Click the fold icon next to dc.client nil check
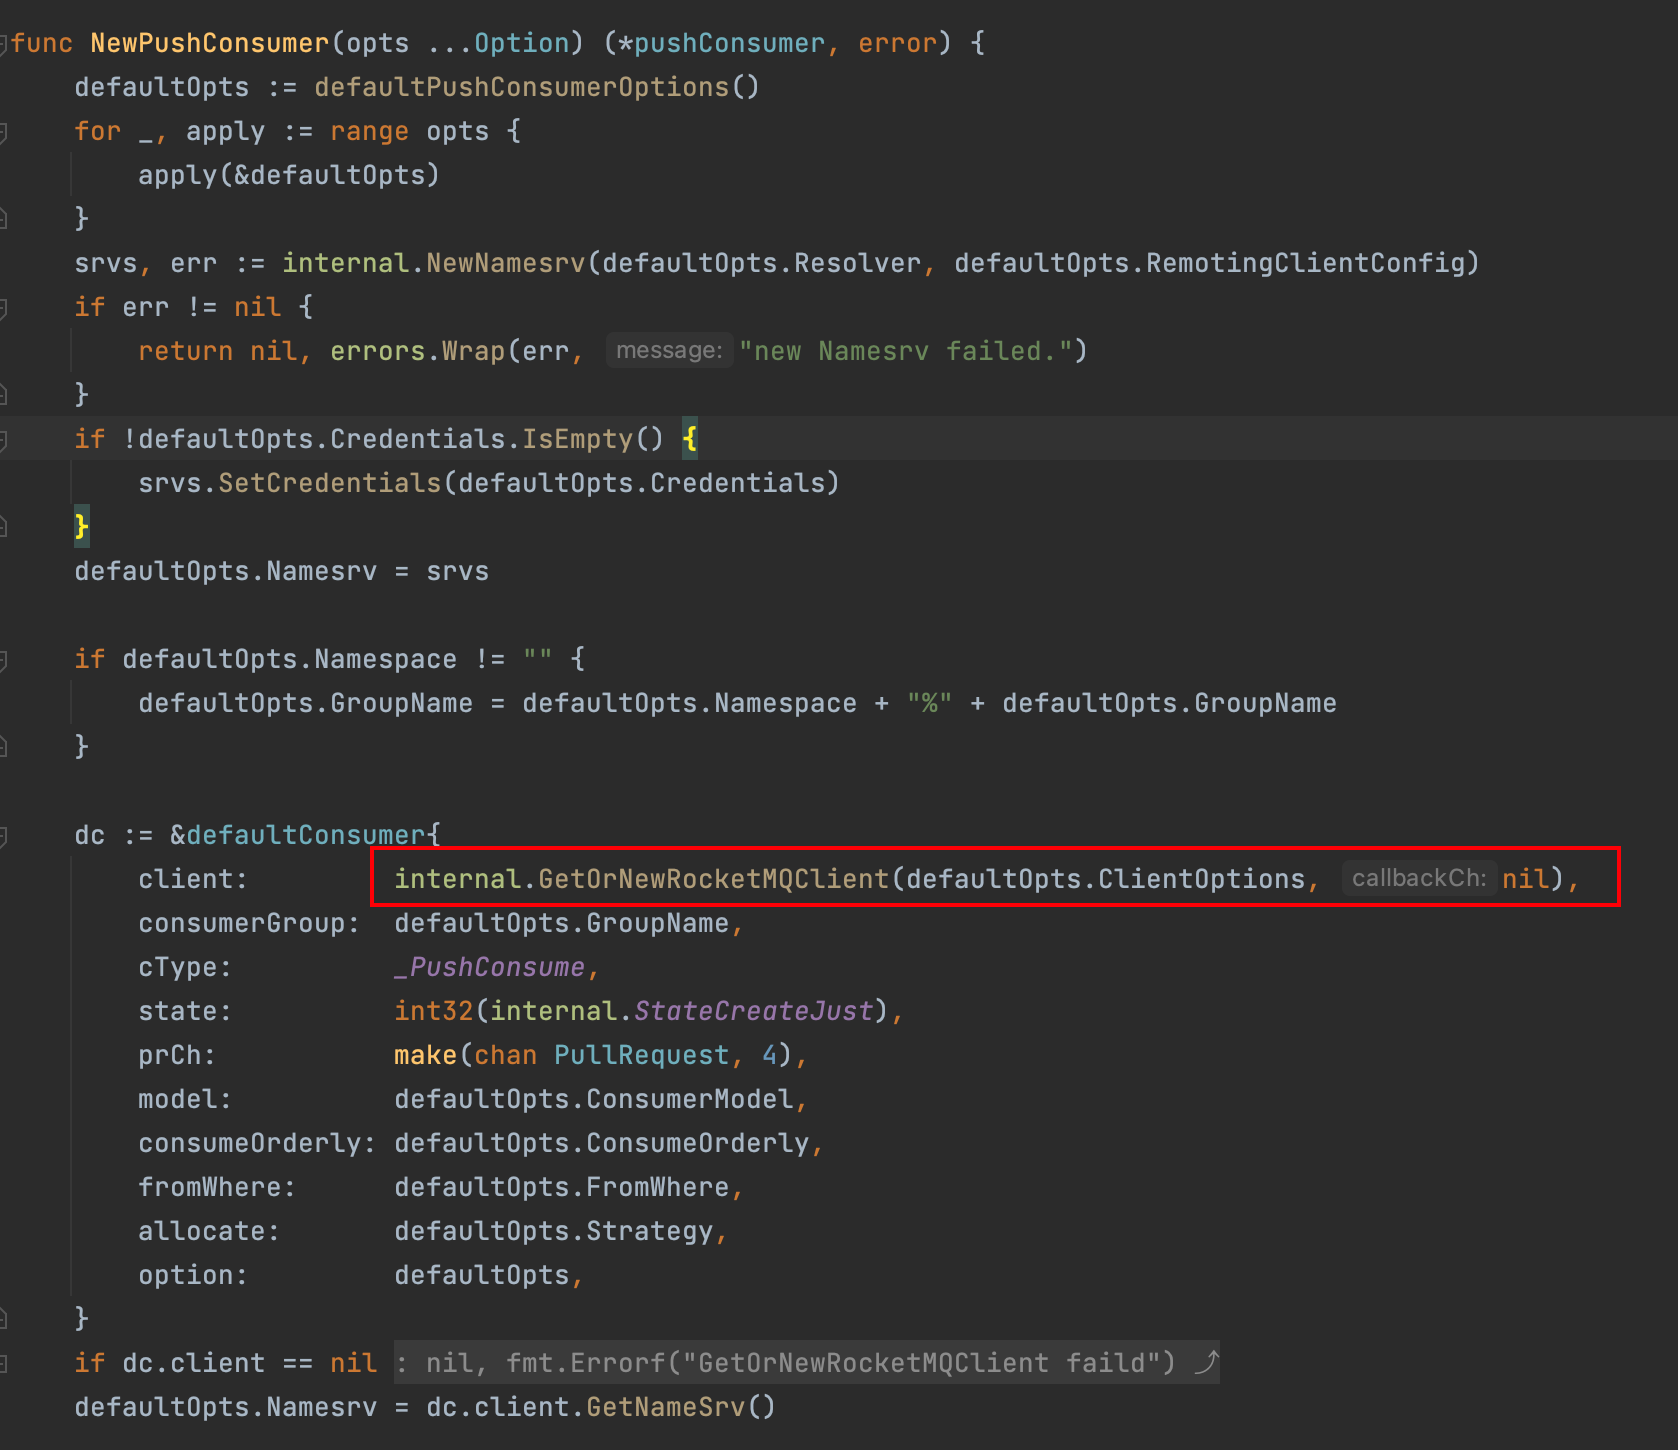This screenshot has height=1450, width=1678. tap(7, 1362)
